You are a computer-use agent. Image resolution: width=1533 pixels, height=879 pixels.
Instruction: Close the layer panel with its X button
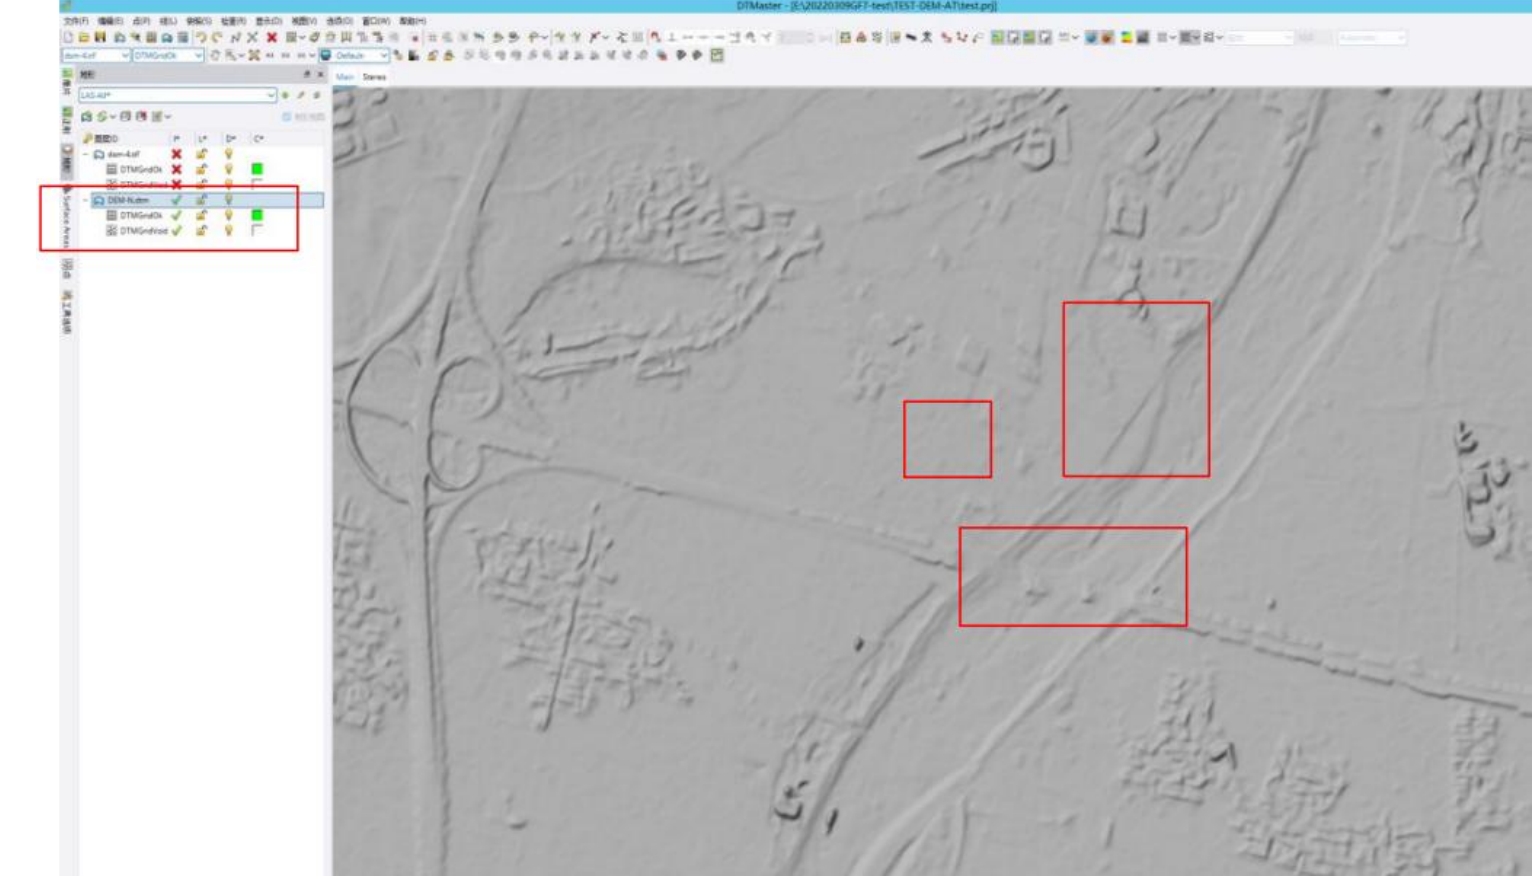click(320, 75)
